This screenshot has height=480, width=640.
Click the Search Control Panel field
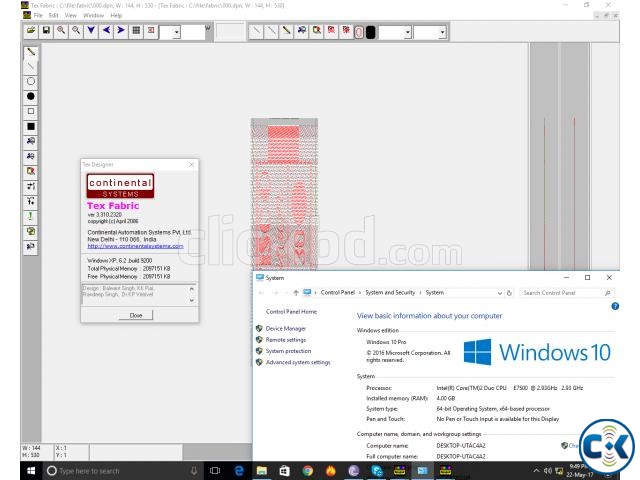point(566,293)
